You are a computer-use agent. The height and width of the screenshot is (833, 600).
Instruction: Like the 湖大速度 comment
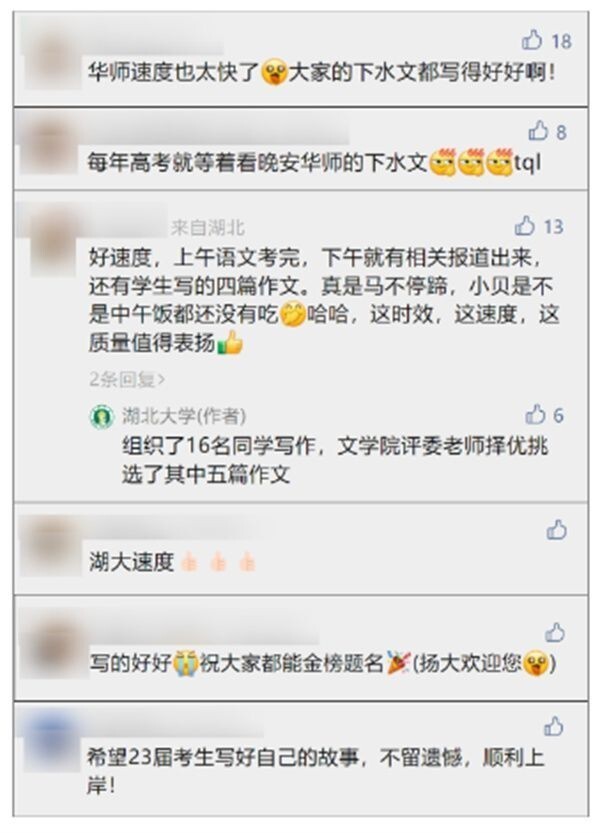[x=556, y=530]
